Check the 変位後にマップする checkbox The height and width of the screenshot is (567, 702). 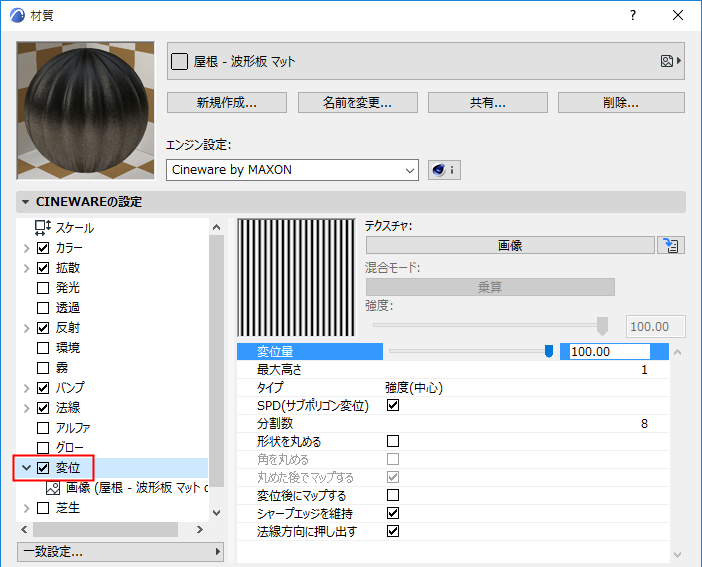[393, 495]
